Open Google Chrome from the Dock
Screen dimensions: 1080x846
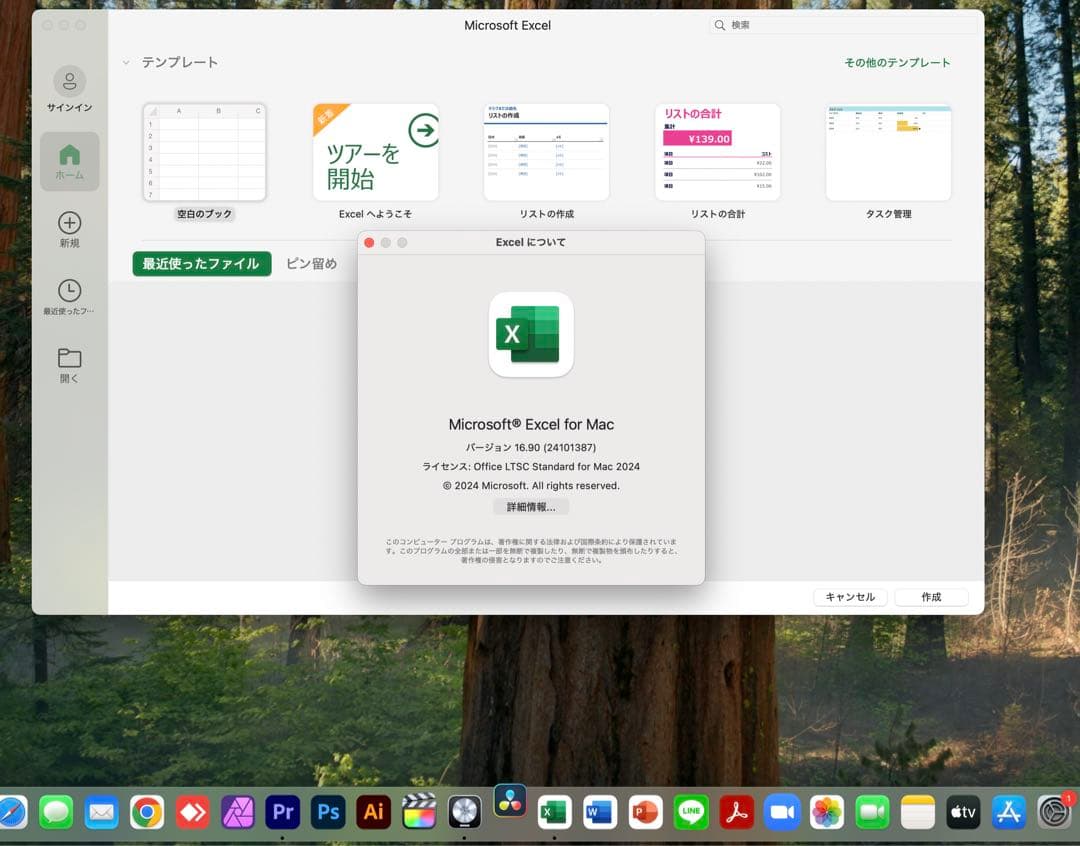pyautogui.click(x=147, y=813)
